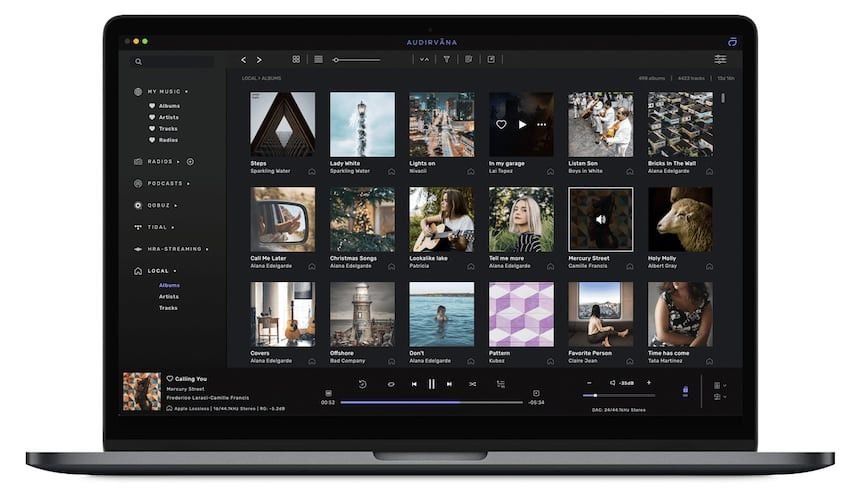The width and height of the screenshot is (860, 504).
Task: Open the Pattern album cover
Action: click(x=521, y=314)
